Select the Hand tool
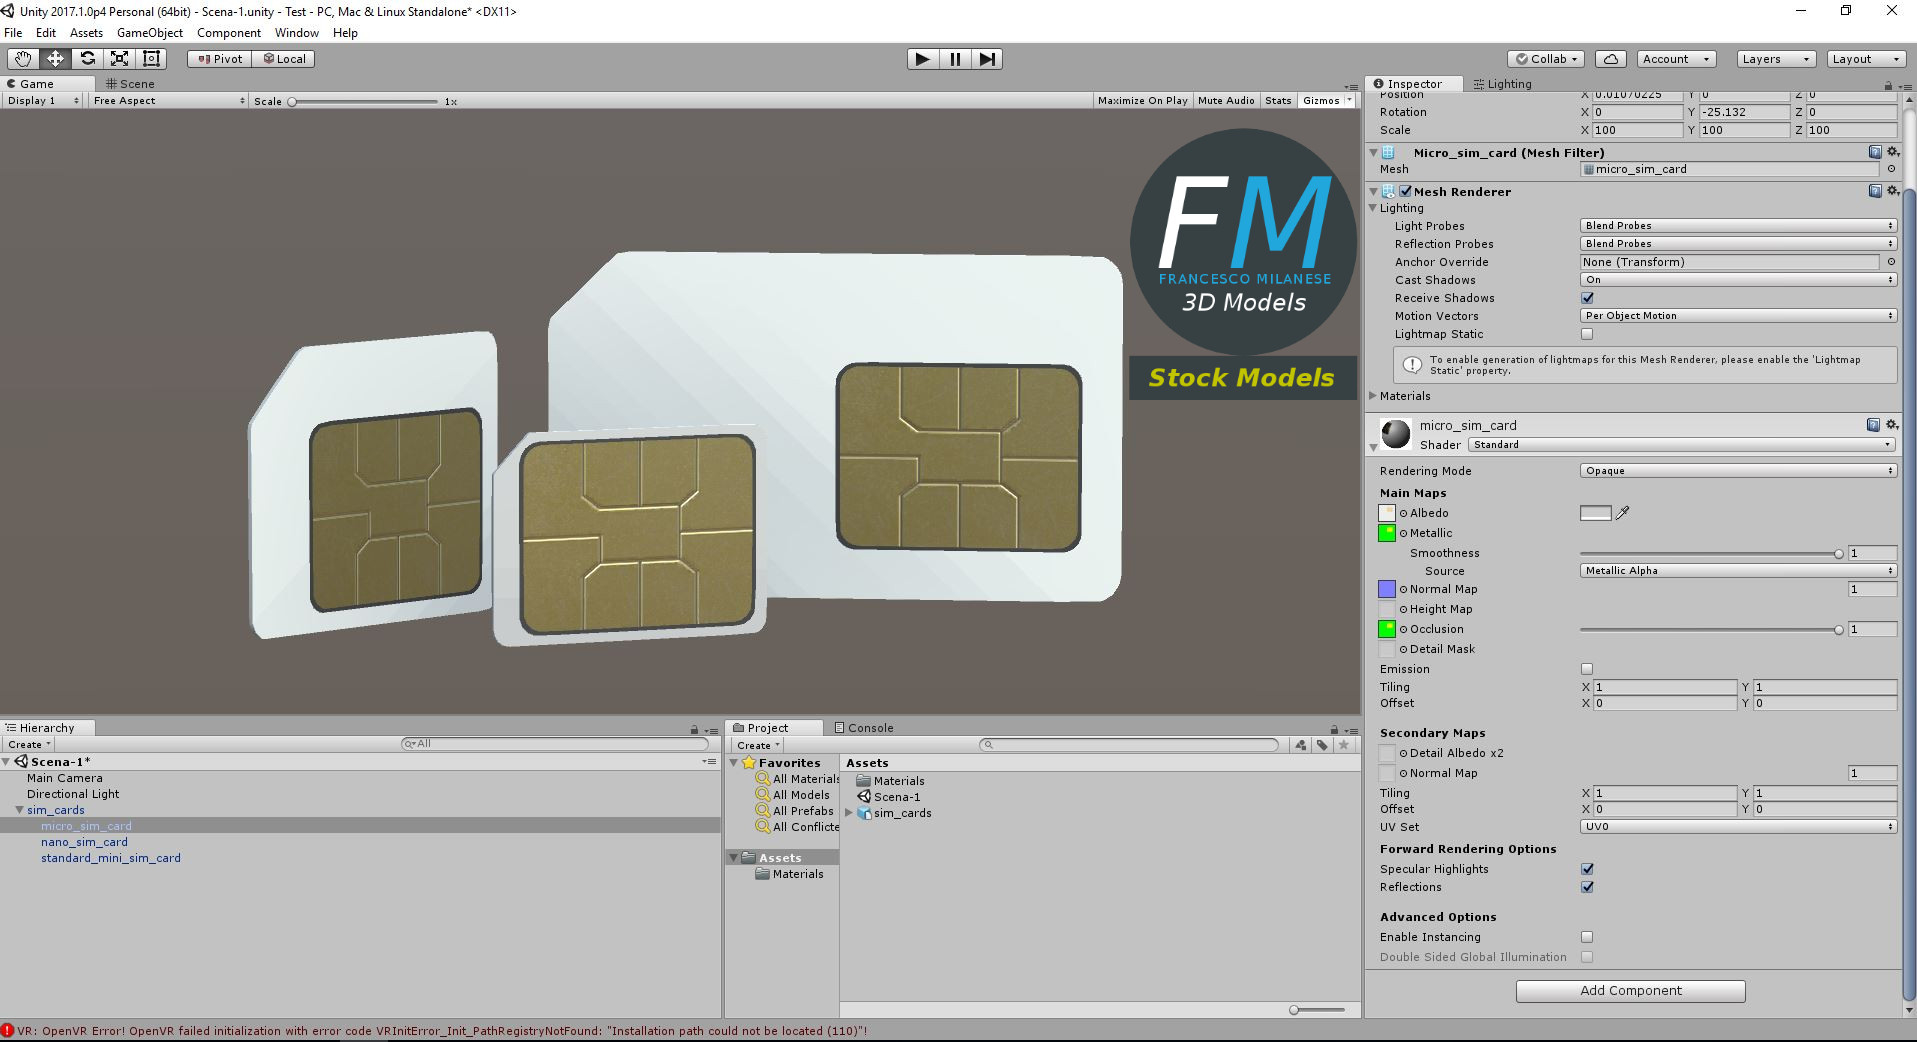 click(21, 58)
